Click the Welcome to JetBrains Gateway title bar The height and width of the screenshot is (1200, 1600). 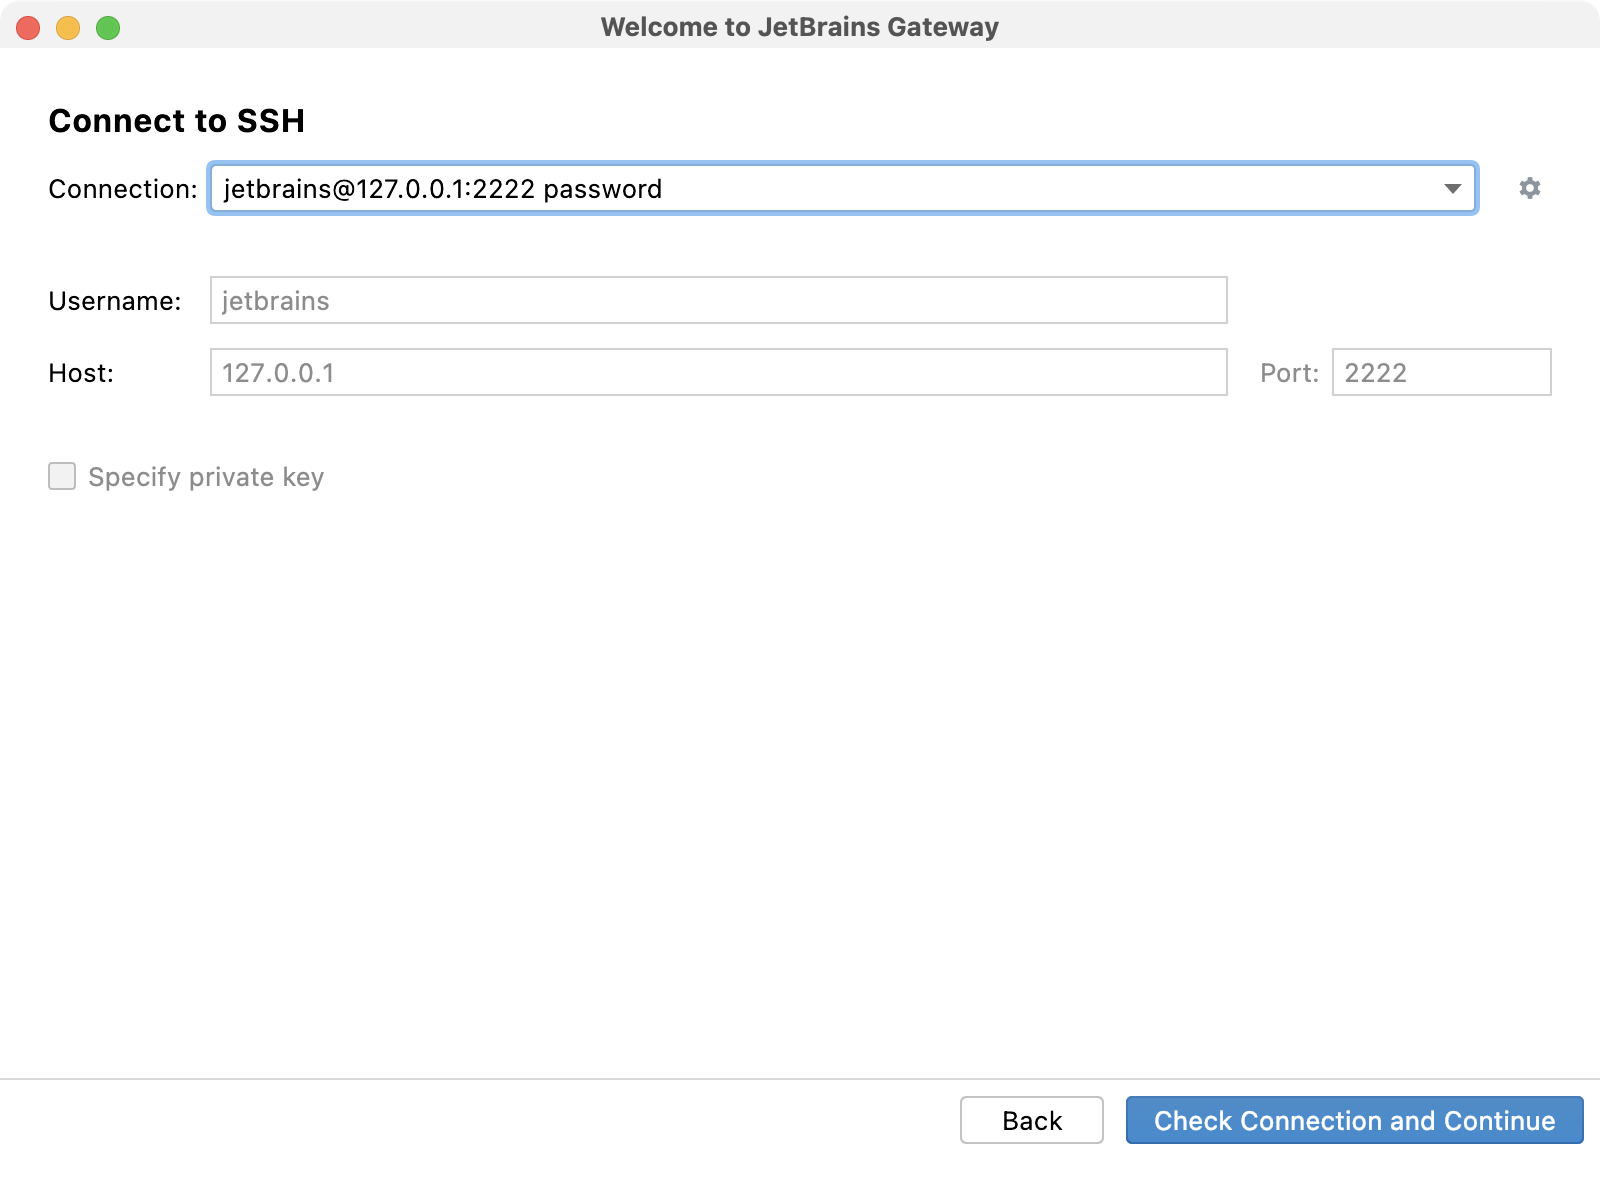coord(800,27)
